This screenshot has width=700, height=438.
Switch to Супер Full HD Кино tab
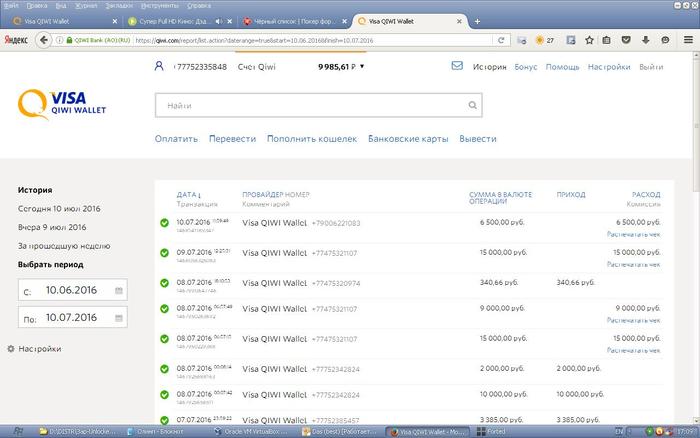[179, 21]
